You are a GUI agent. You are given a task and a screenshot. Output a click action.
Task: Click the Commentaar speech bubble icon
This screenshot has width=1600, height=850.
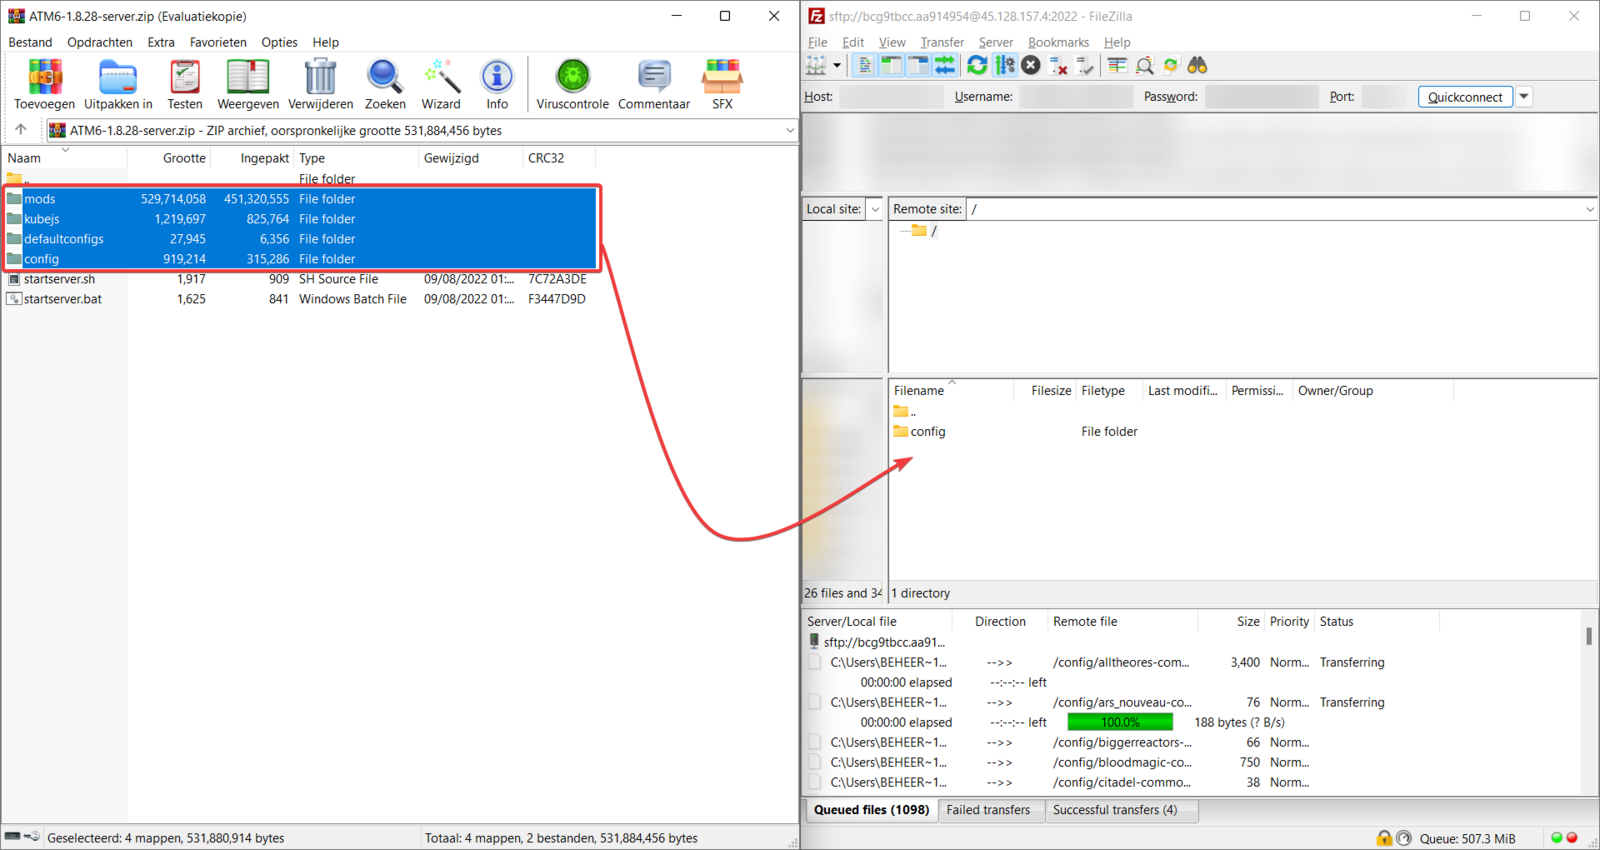654,84
